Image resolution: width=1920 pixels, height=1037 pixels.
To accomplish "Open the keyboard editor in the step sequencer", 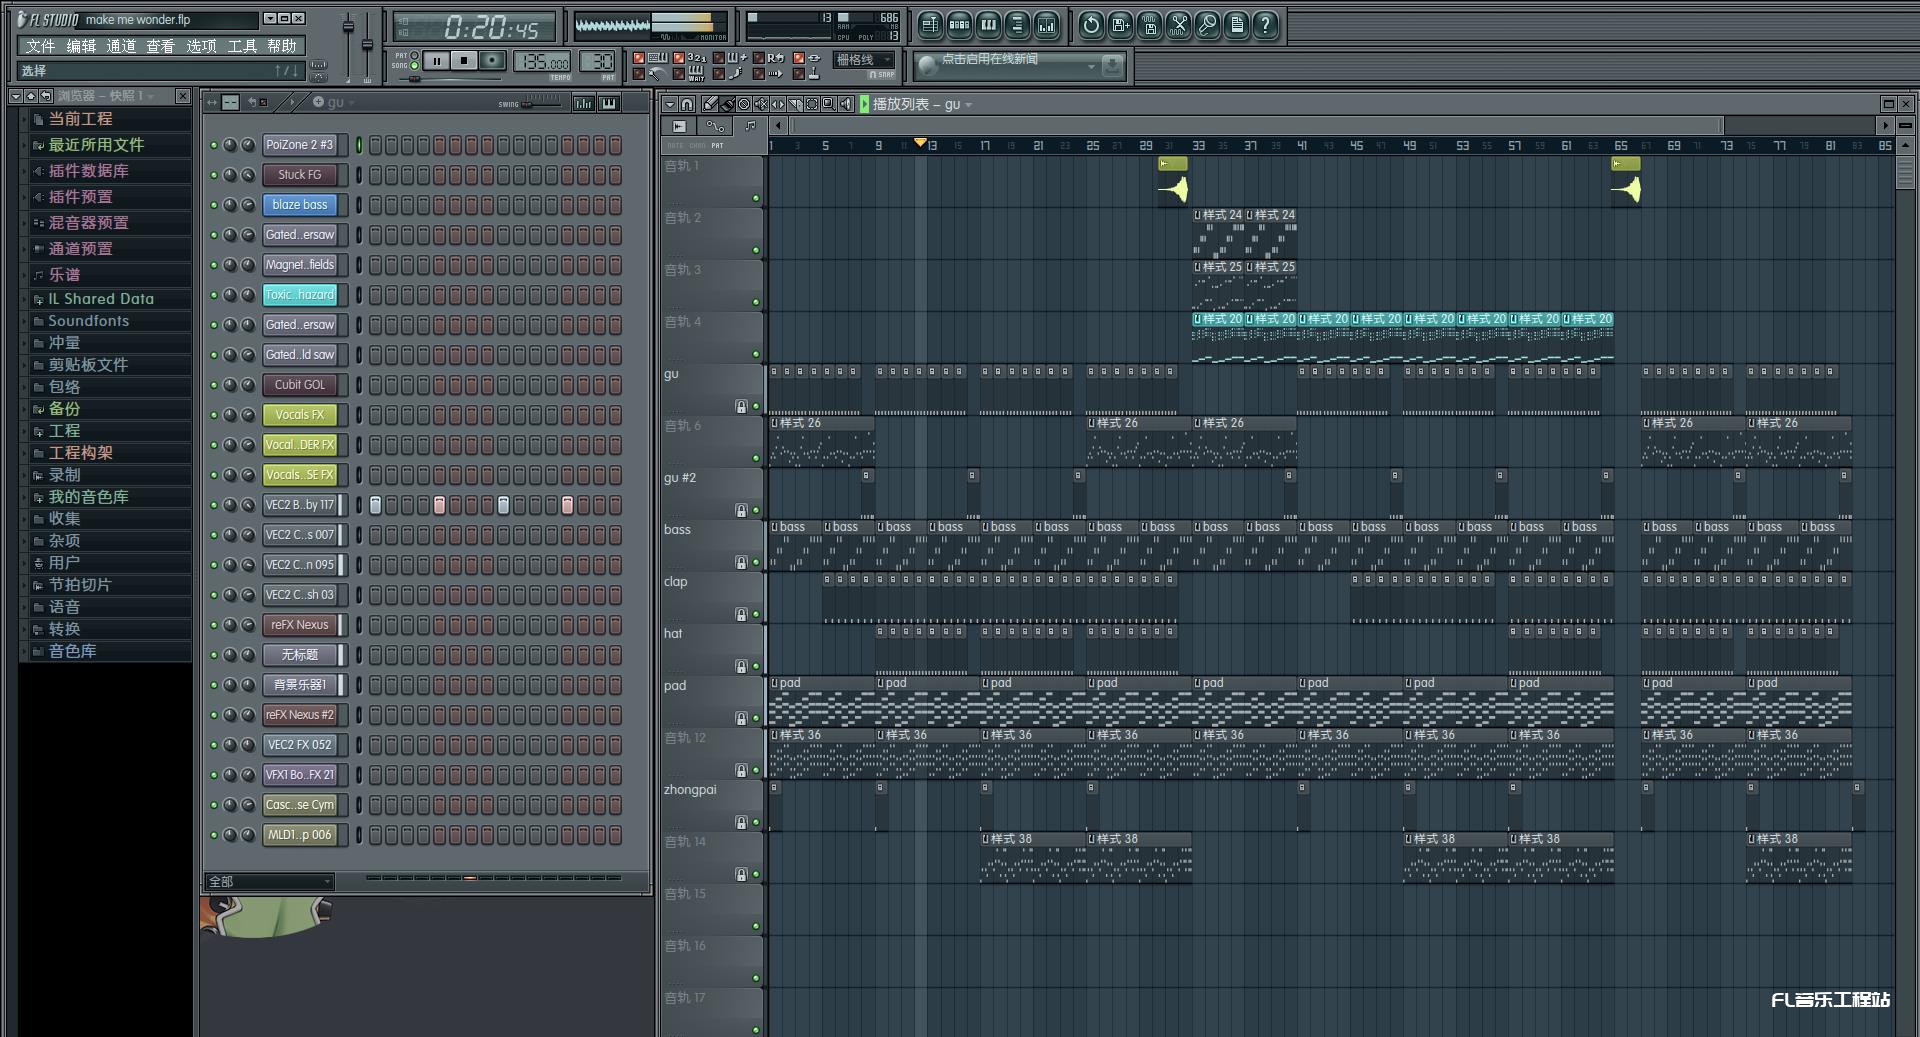I will pos(609,103).
